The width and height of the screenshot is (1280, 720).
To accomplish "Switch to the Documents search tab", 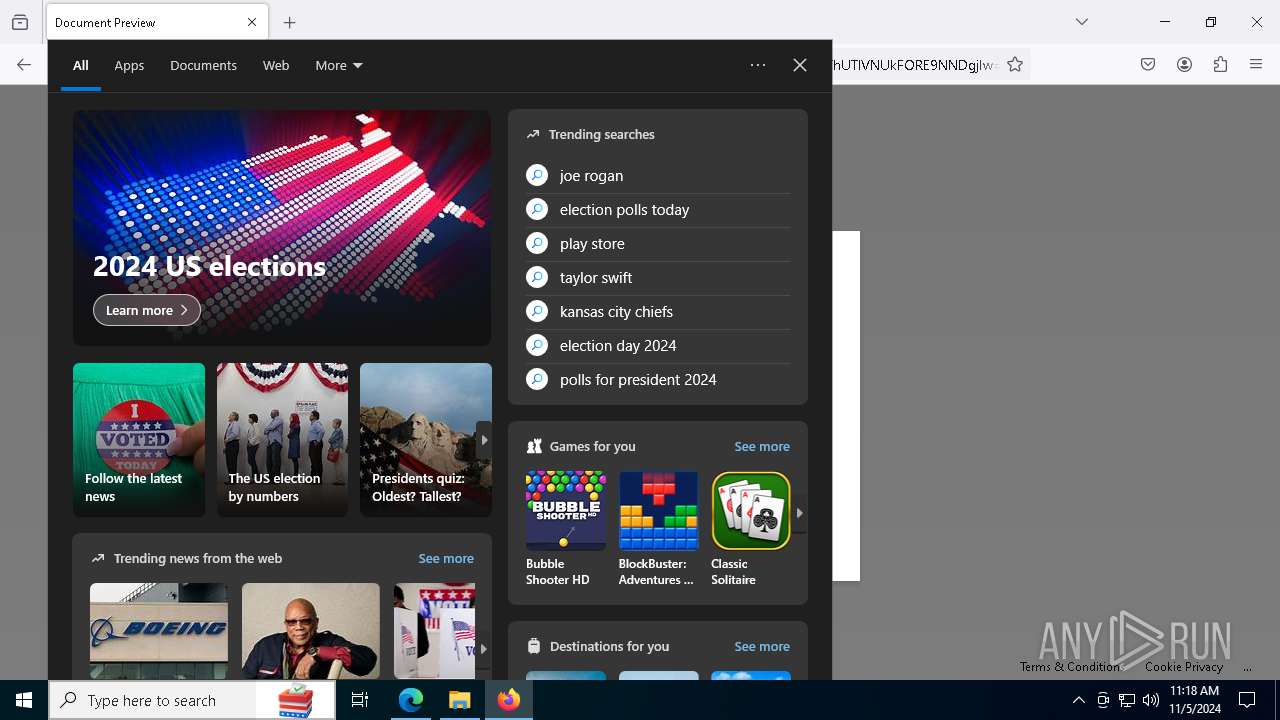I will pyautogui.click(x=203, y=65).
